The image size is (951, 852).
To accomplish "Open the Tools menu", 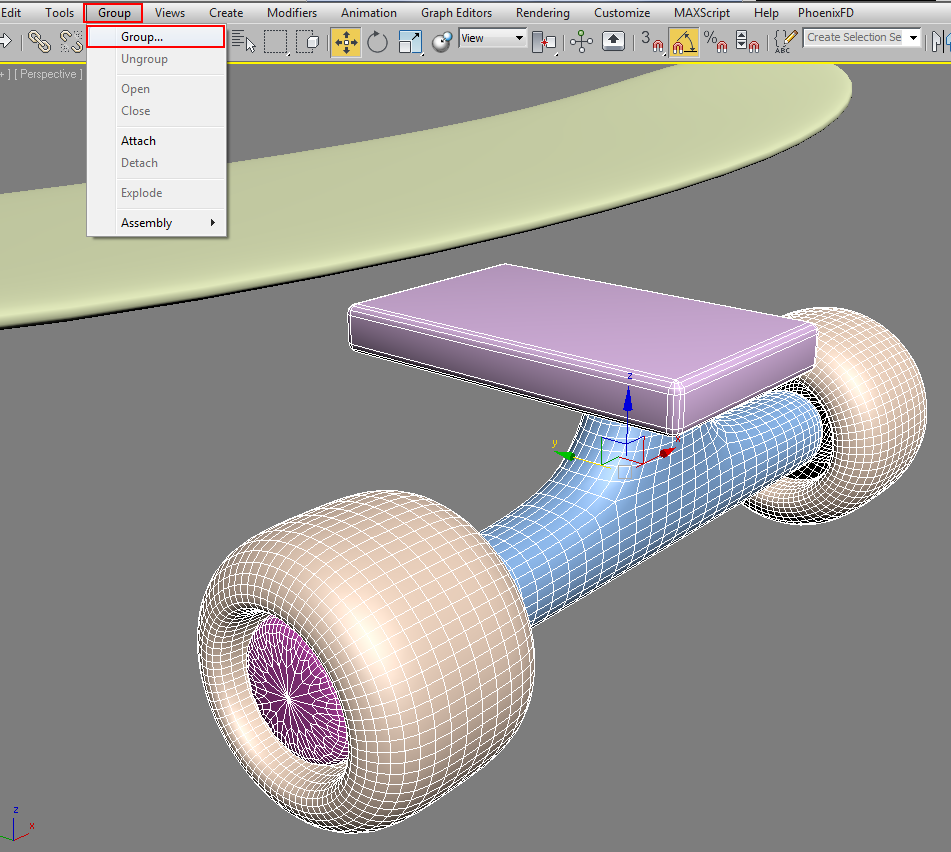I will [59, 13].
